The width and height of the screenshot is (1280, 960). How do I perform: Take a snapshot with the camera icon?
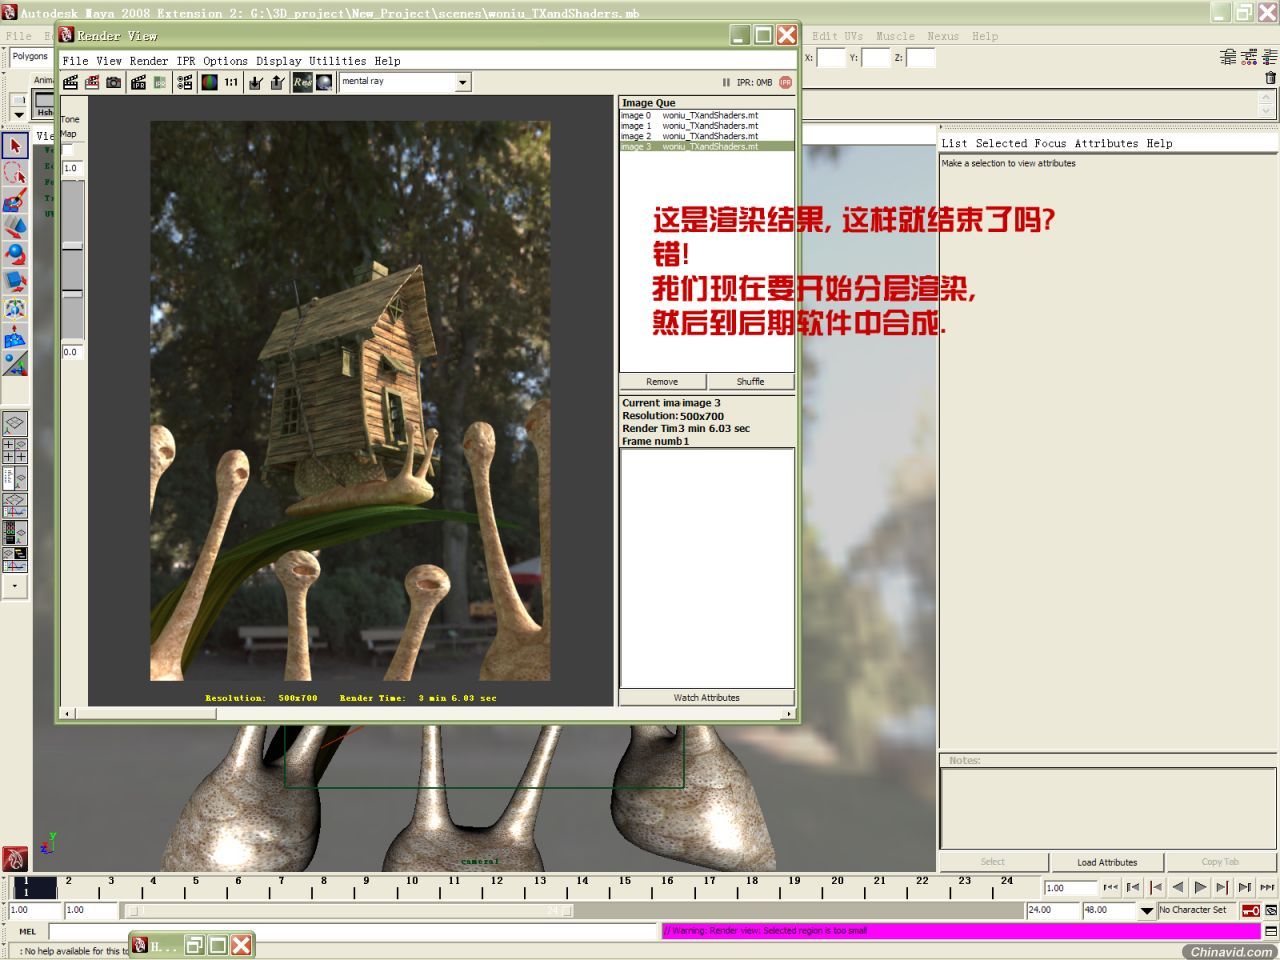point(114,82)
